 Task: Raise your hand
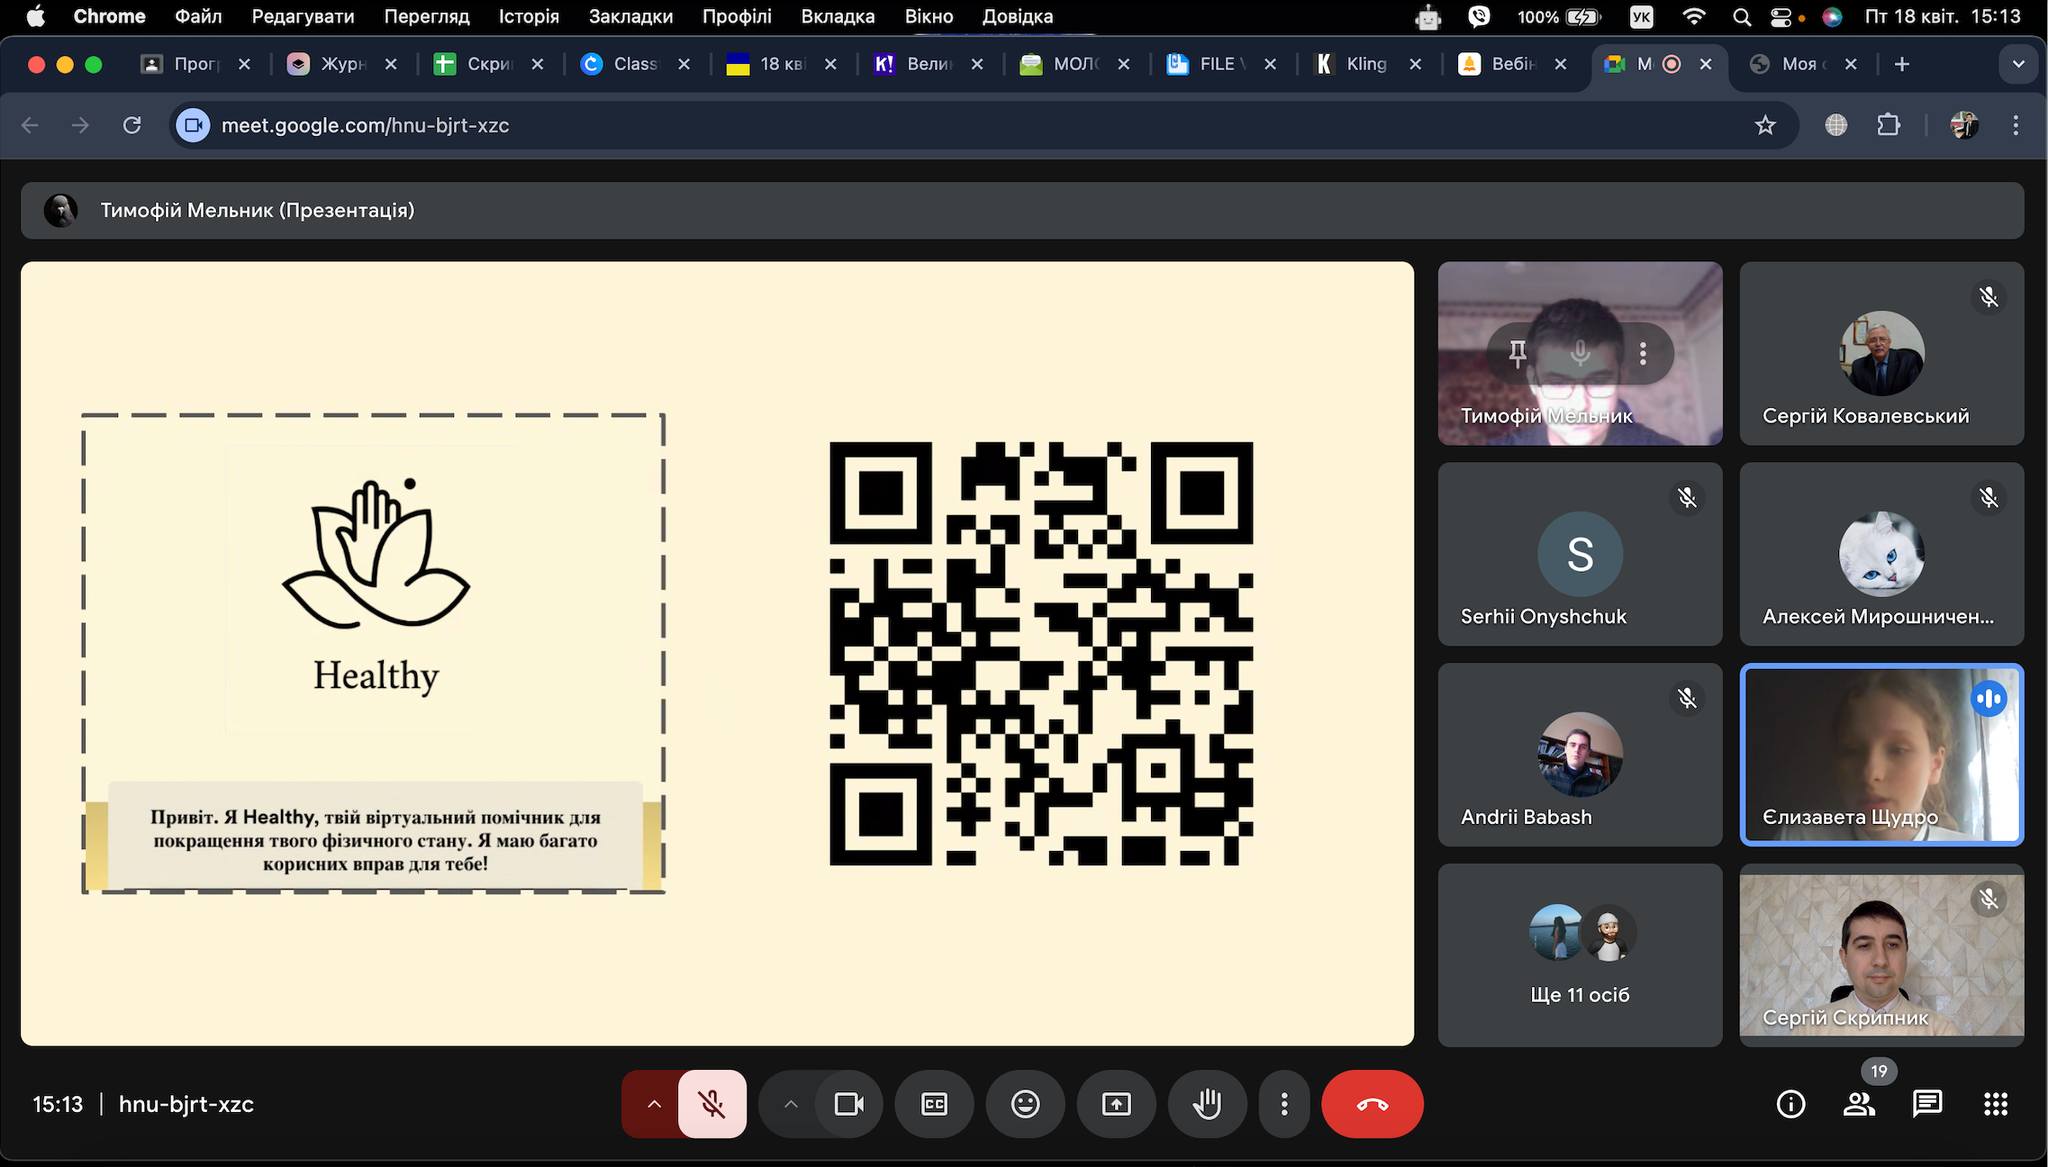[1207, 1104]
